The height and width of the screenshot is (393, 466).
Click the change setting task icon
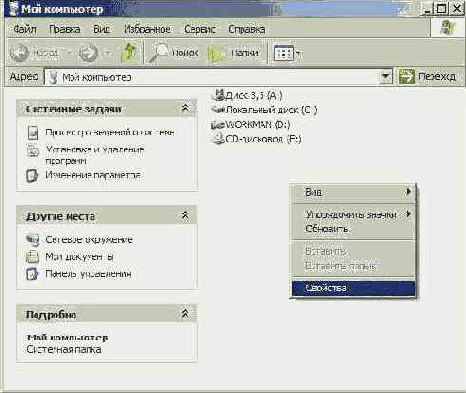[x=32, y=175]
